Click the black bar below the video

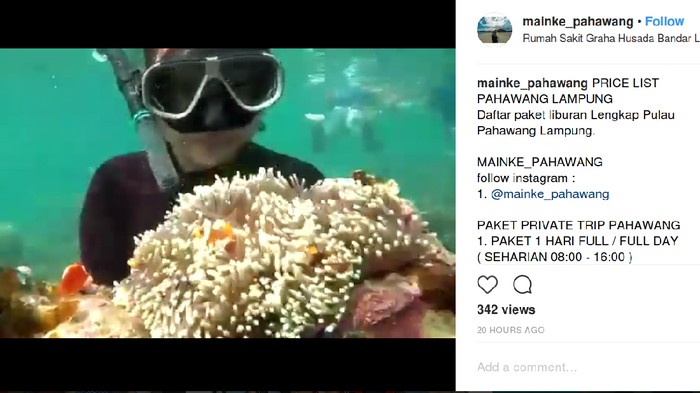[x=228, y=364]
